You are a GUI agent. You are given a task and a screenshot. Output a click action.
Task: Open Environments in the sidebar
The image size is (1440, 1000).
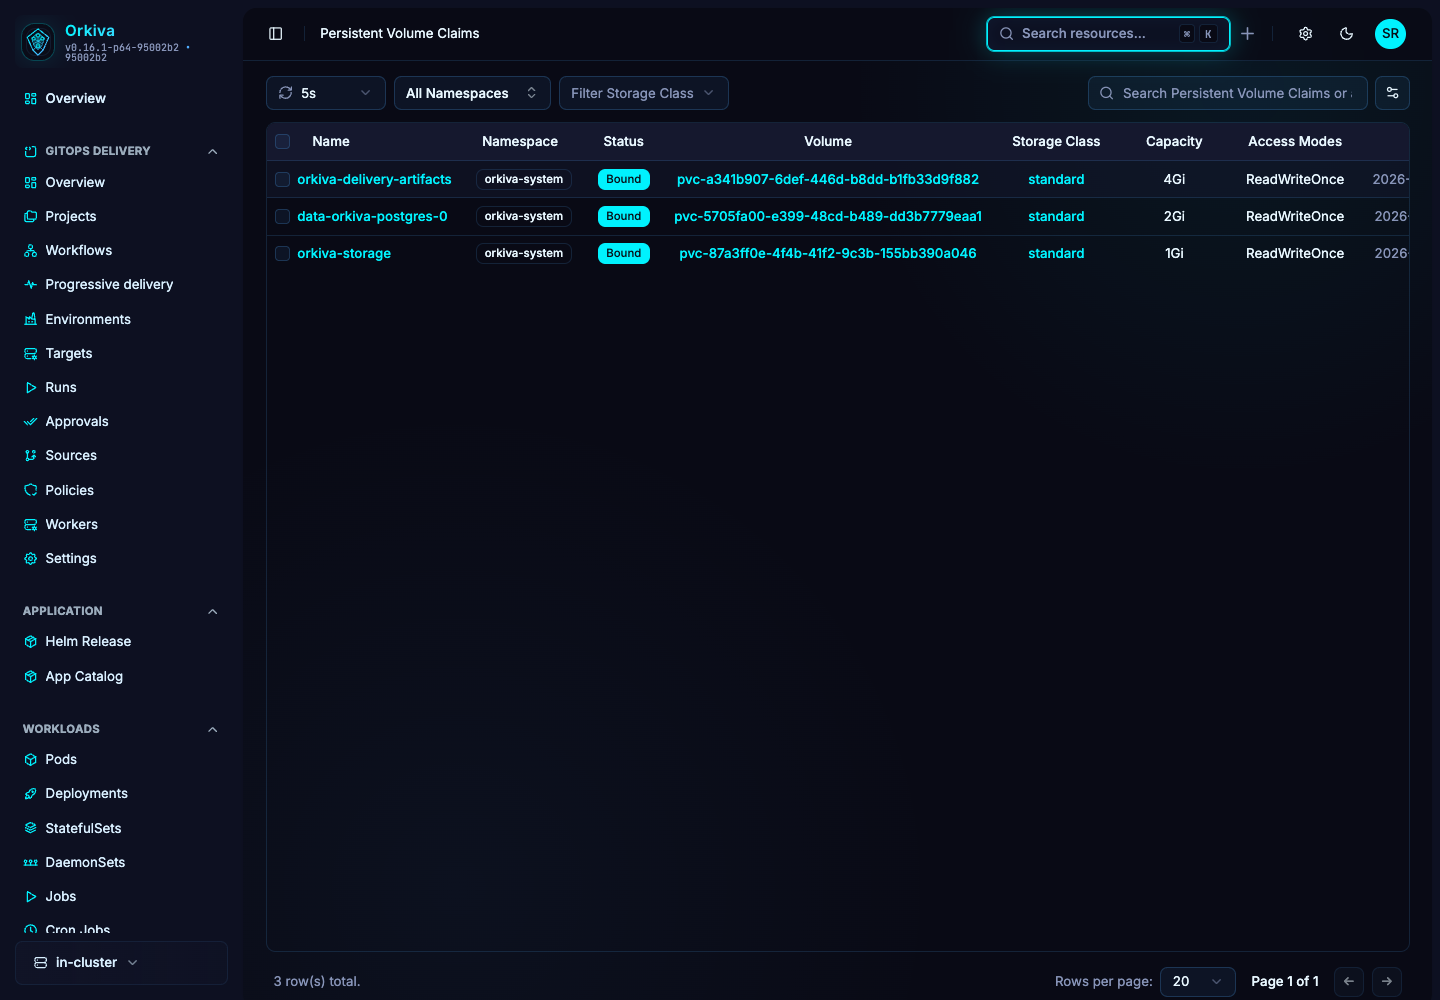point(88,319)
